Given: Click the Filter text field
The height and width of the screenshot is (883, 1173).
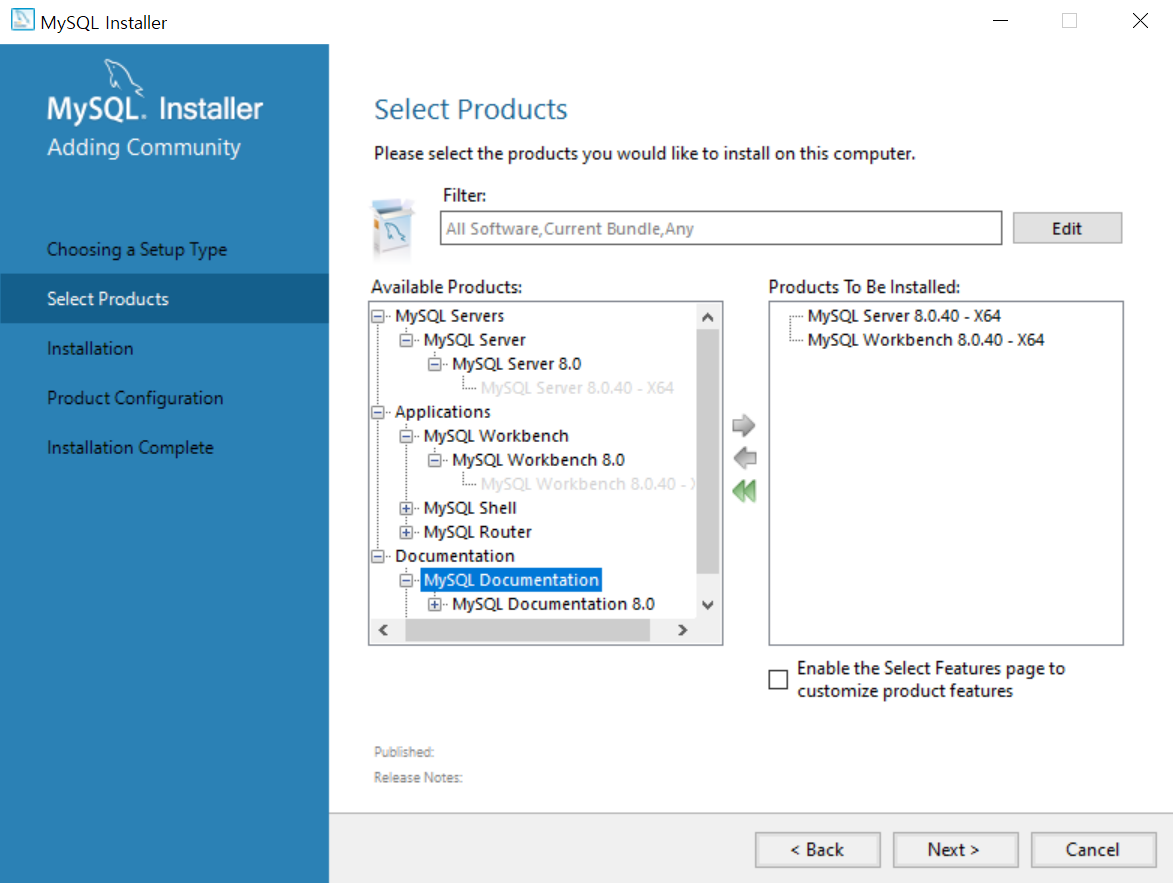Looking at the screenshot, I should (720, 228).
